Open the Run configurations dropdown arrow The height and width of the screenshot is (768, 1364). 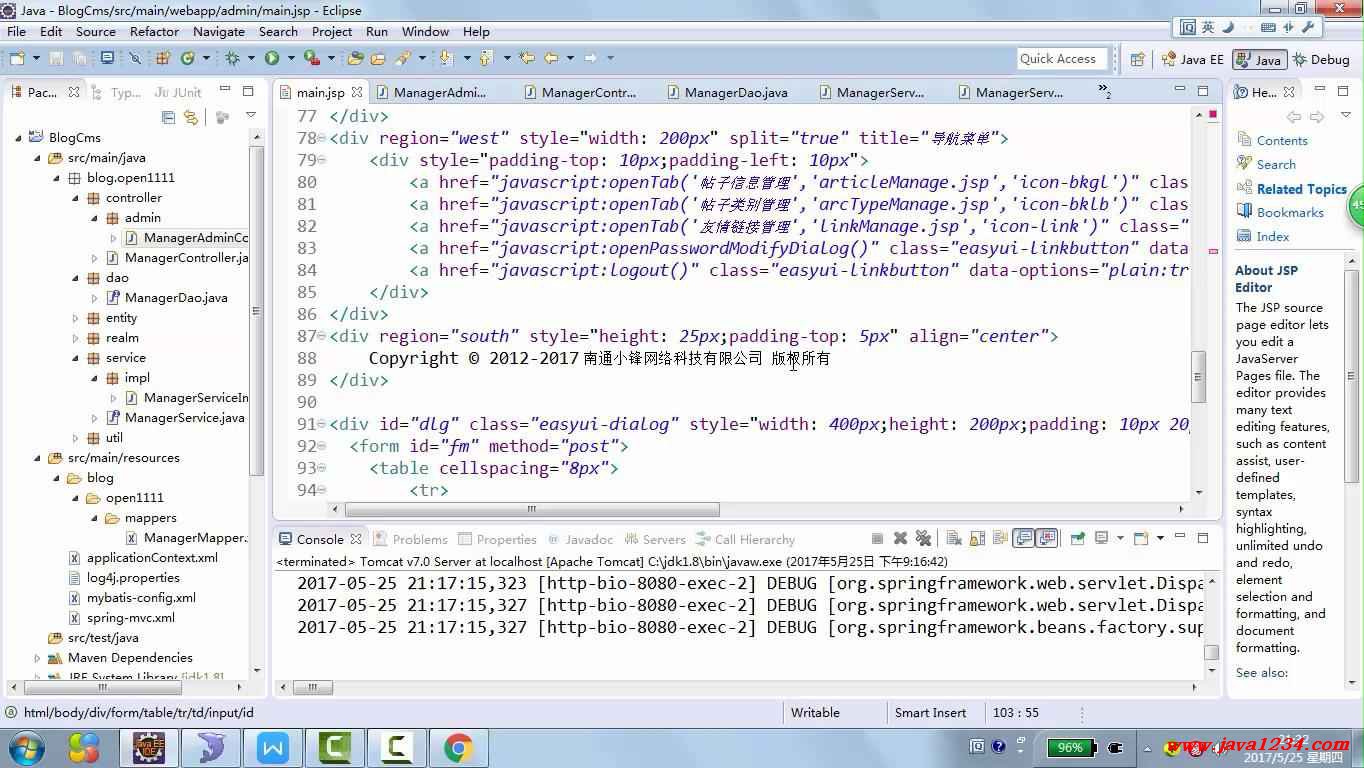291,58
